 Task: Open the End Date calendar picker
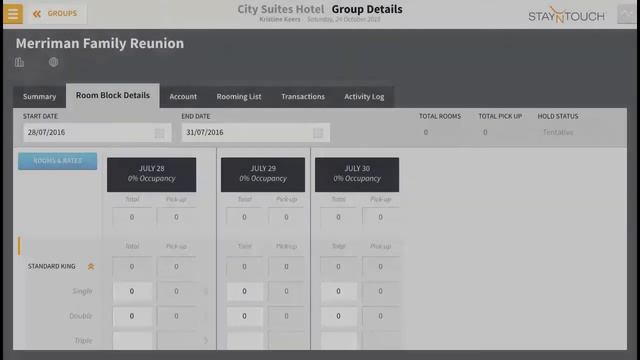click(x=318, y=133)
